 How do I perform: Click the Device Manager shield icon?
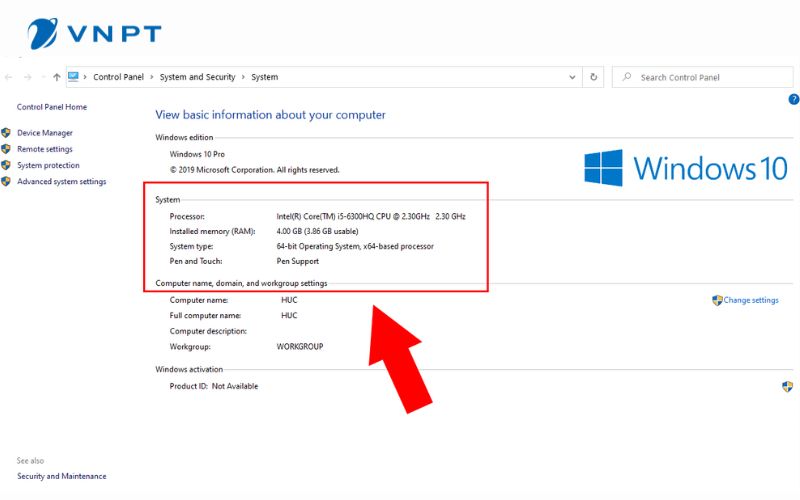tap(7, 133)
